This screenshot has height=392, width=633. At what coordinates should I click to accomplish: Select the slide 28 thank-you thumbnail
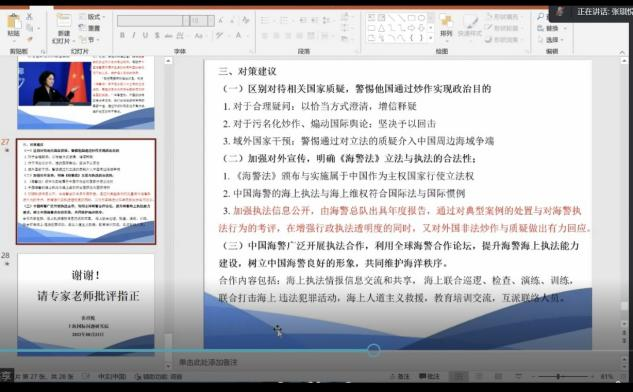pos(86,305)
